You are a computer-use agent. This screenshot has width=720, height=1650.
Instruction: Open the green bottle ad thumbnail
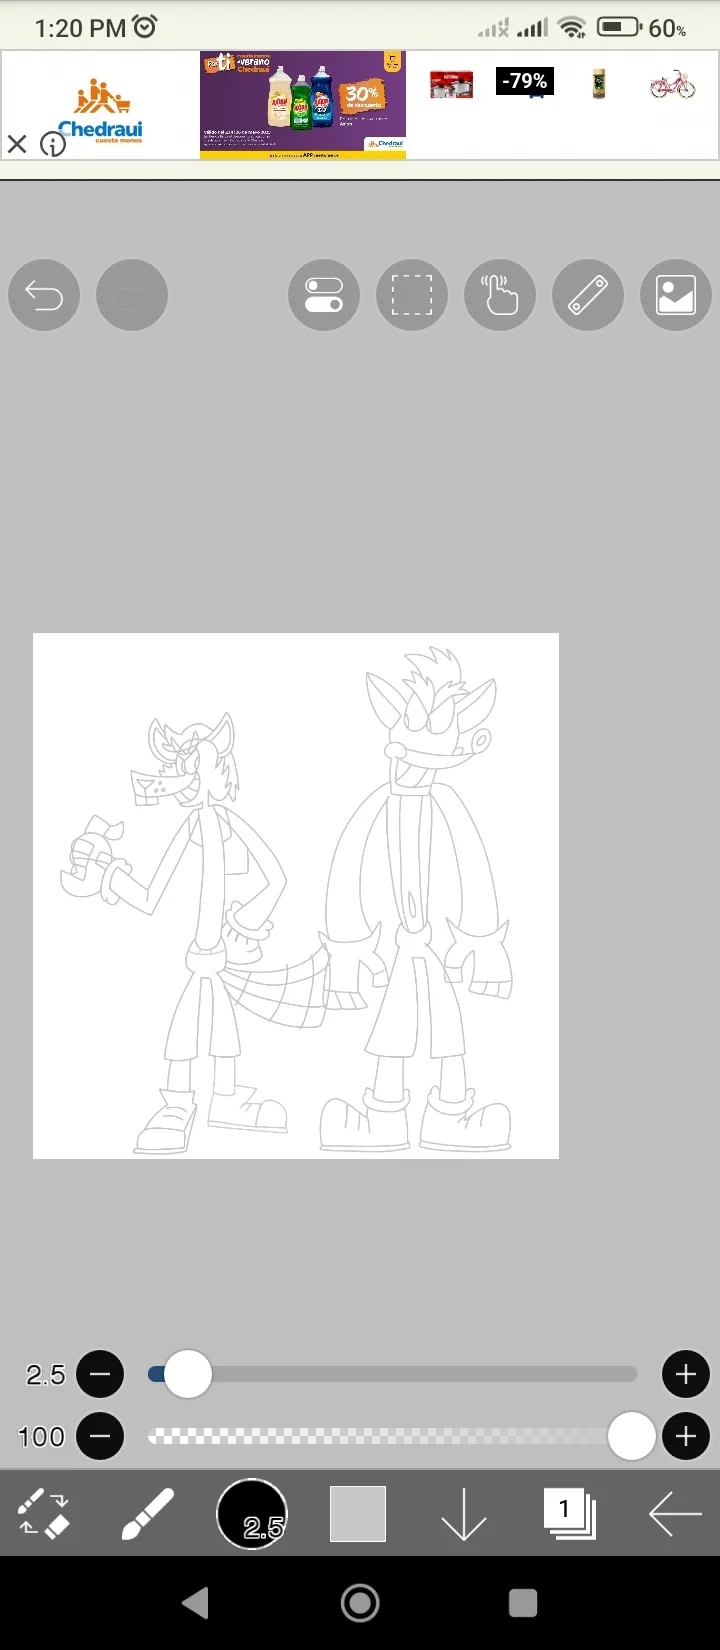[x=599, y=84]
